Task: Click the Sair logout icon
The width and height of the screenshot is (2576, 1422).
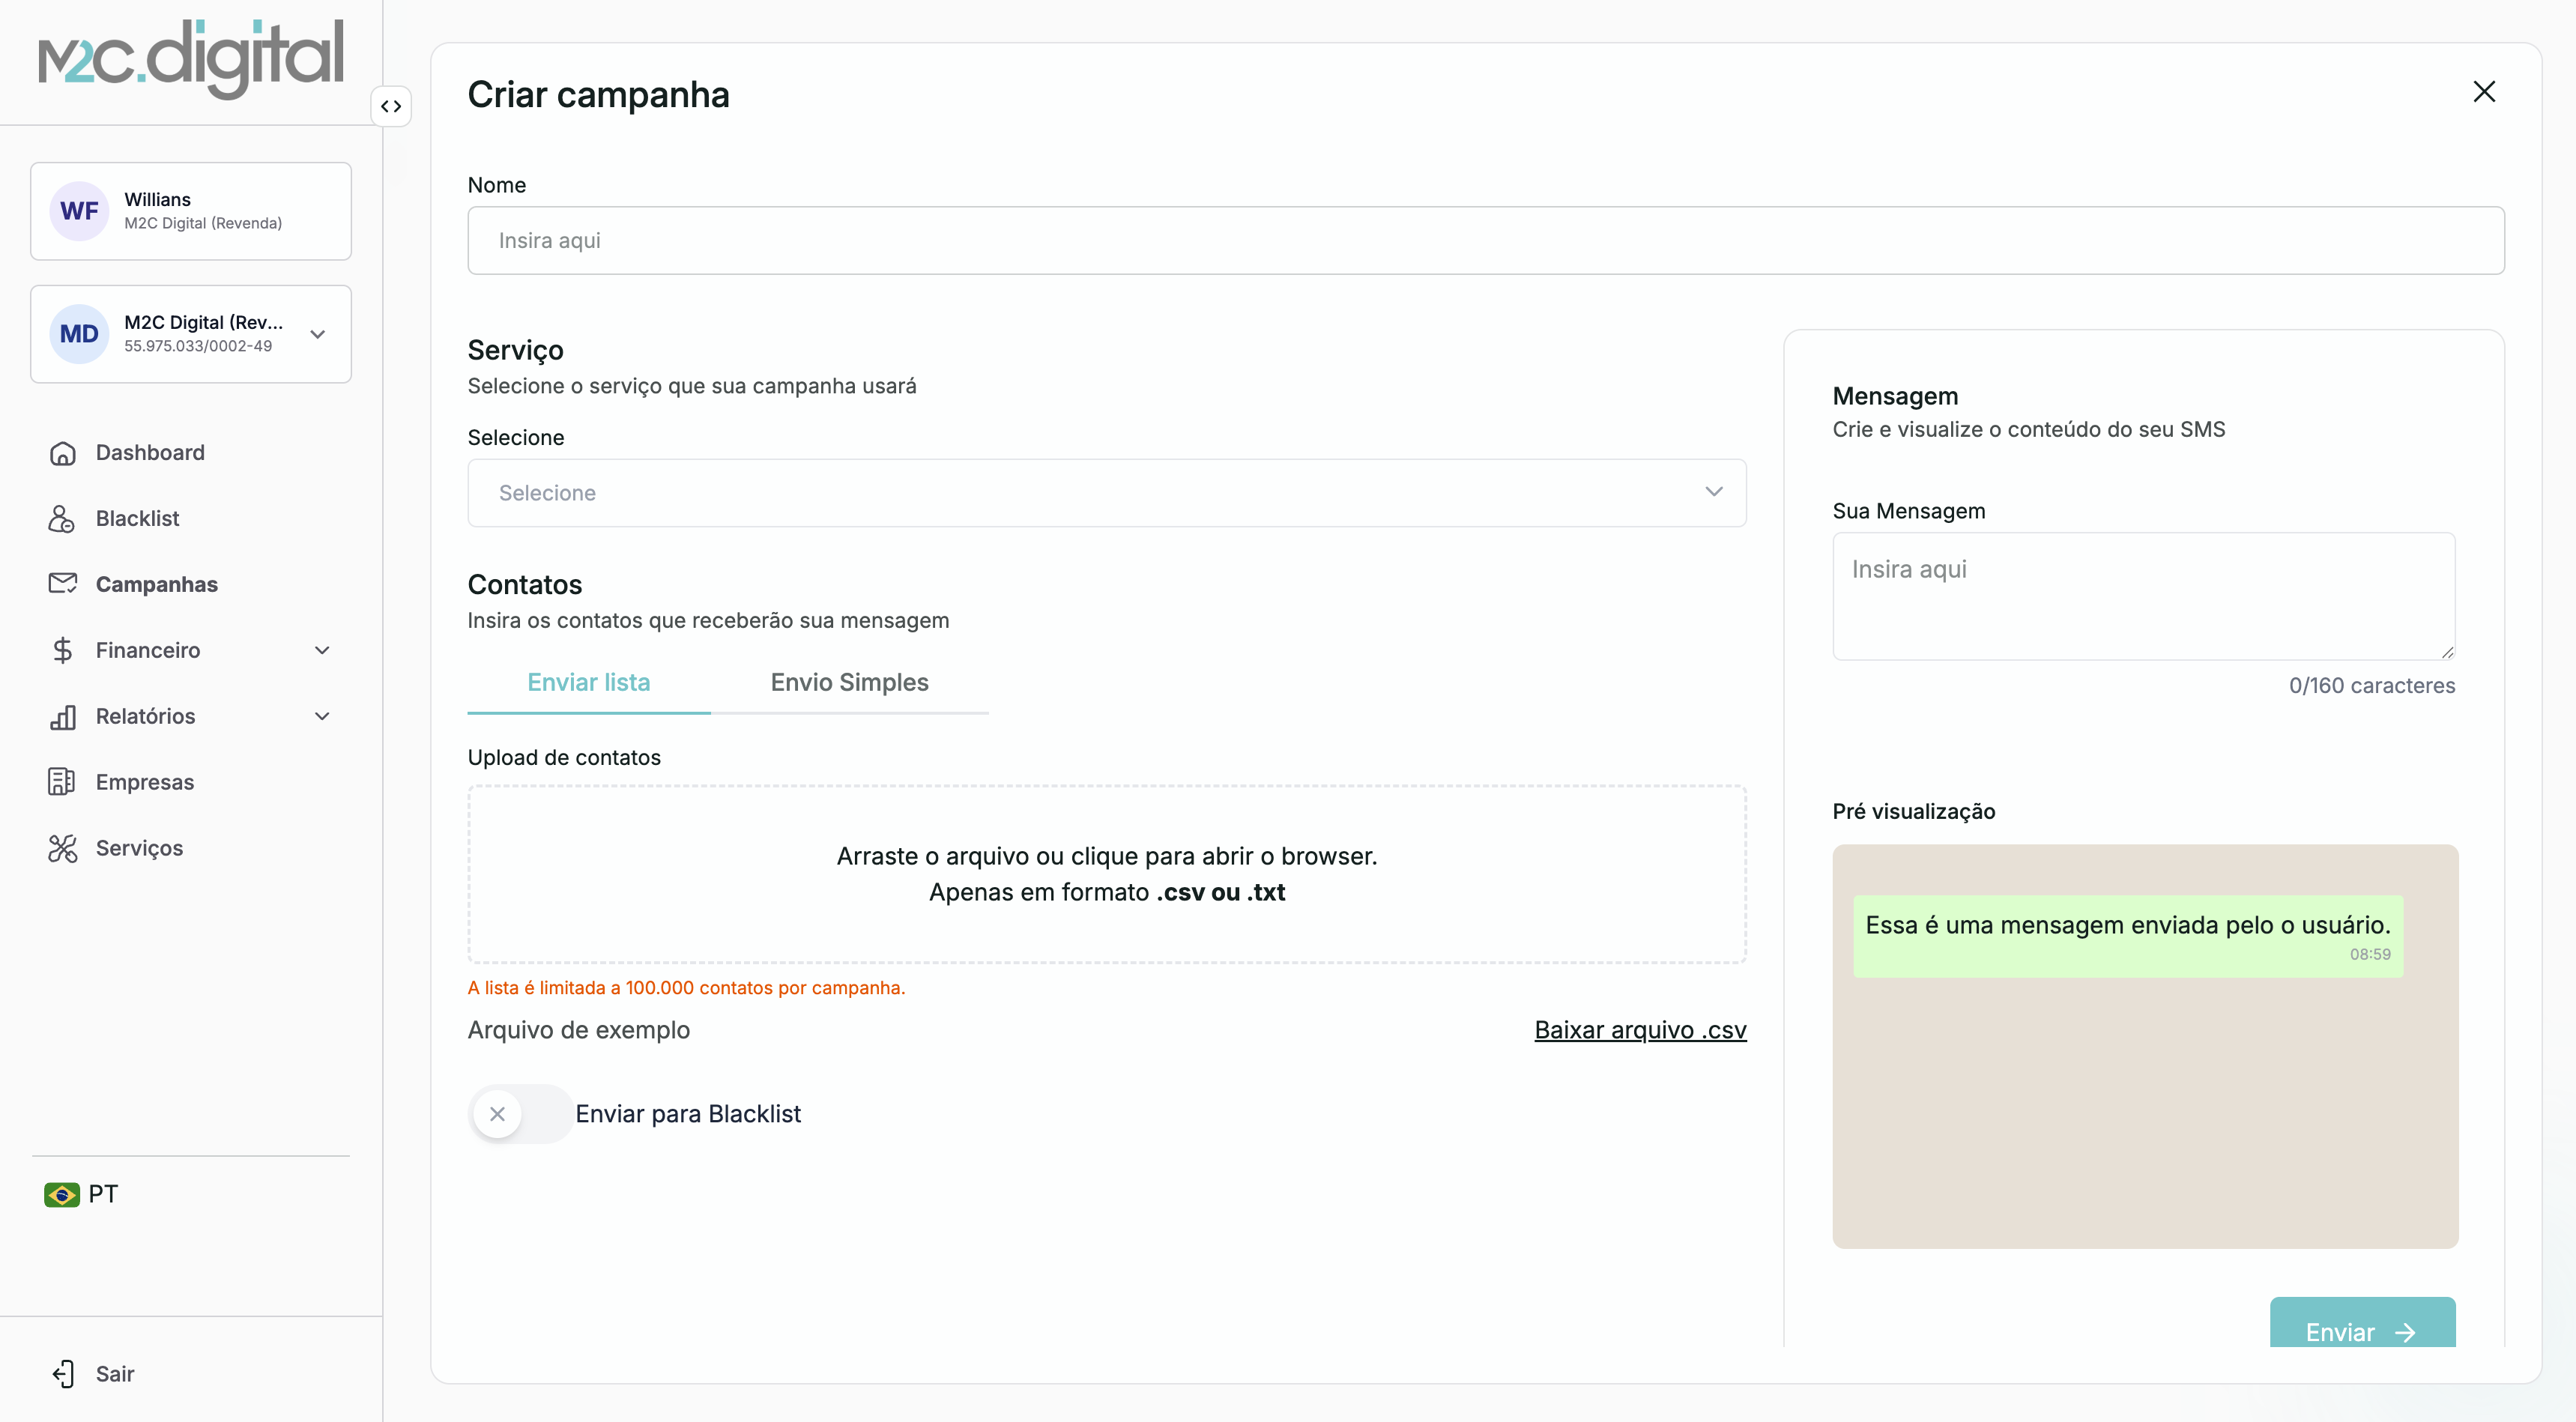Action: point(63,1374)
